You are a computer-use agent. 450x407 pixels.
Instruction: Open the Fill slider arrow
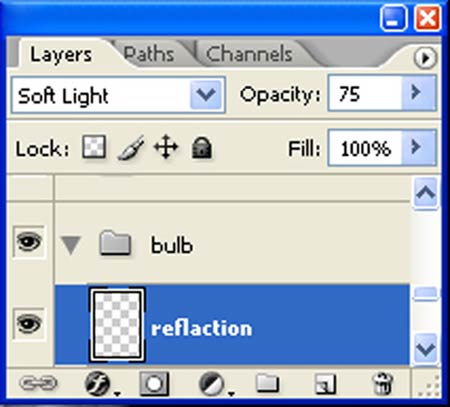click(x=418, y=148)
